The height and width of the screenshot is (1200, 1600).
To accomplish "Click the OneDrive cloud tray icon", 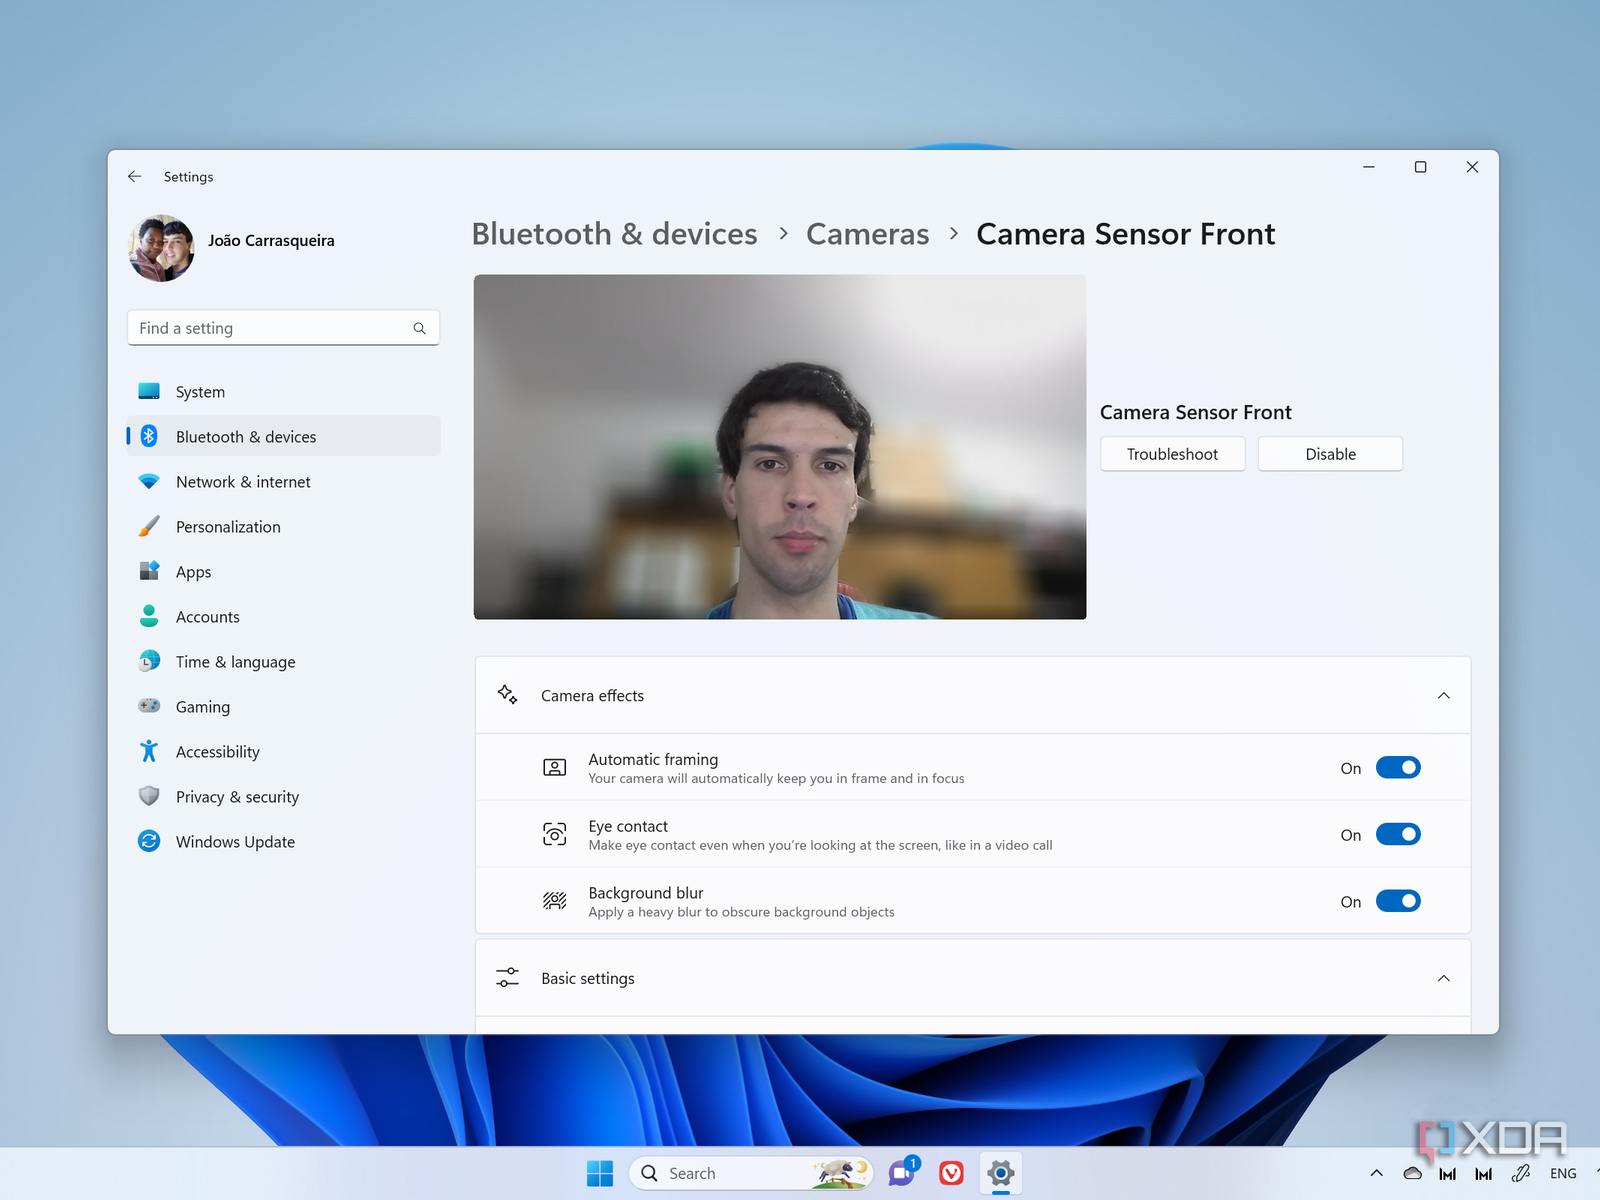I will 1412,1174.
